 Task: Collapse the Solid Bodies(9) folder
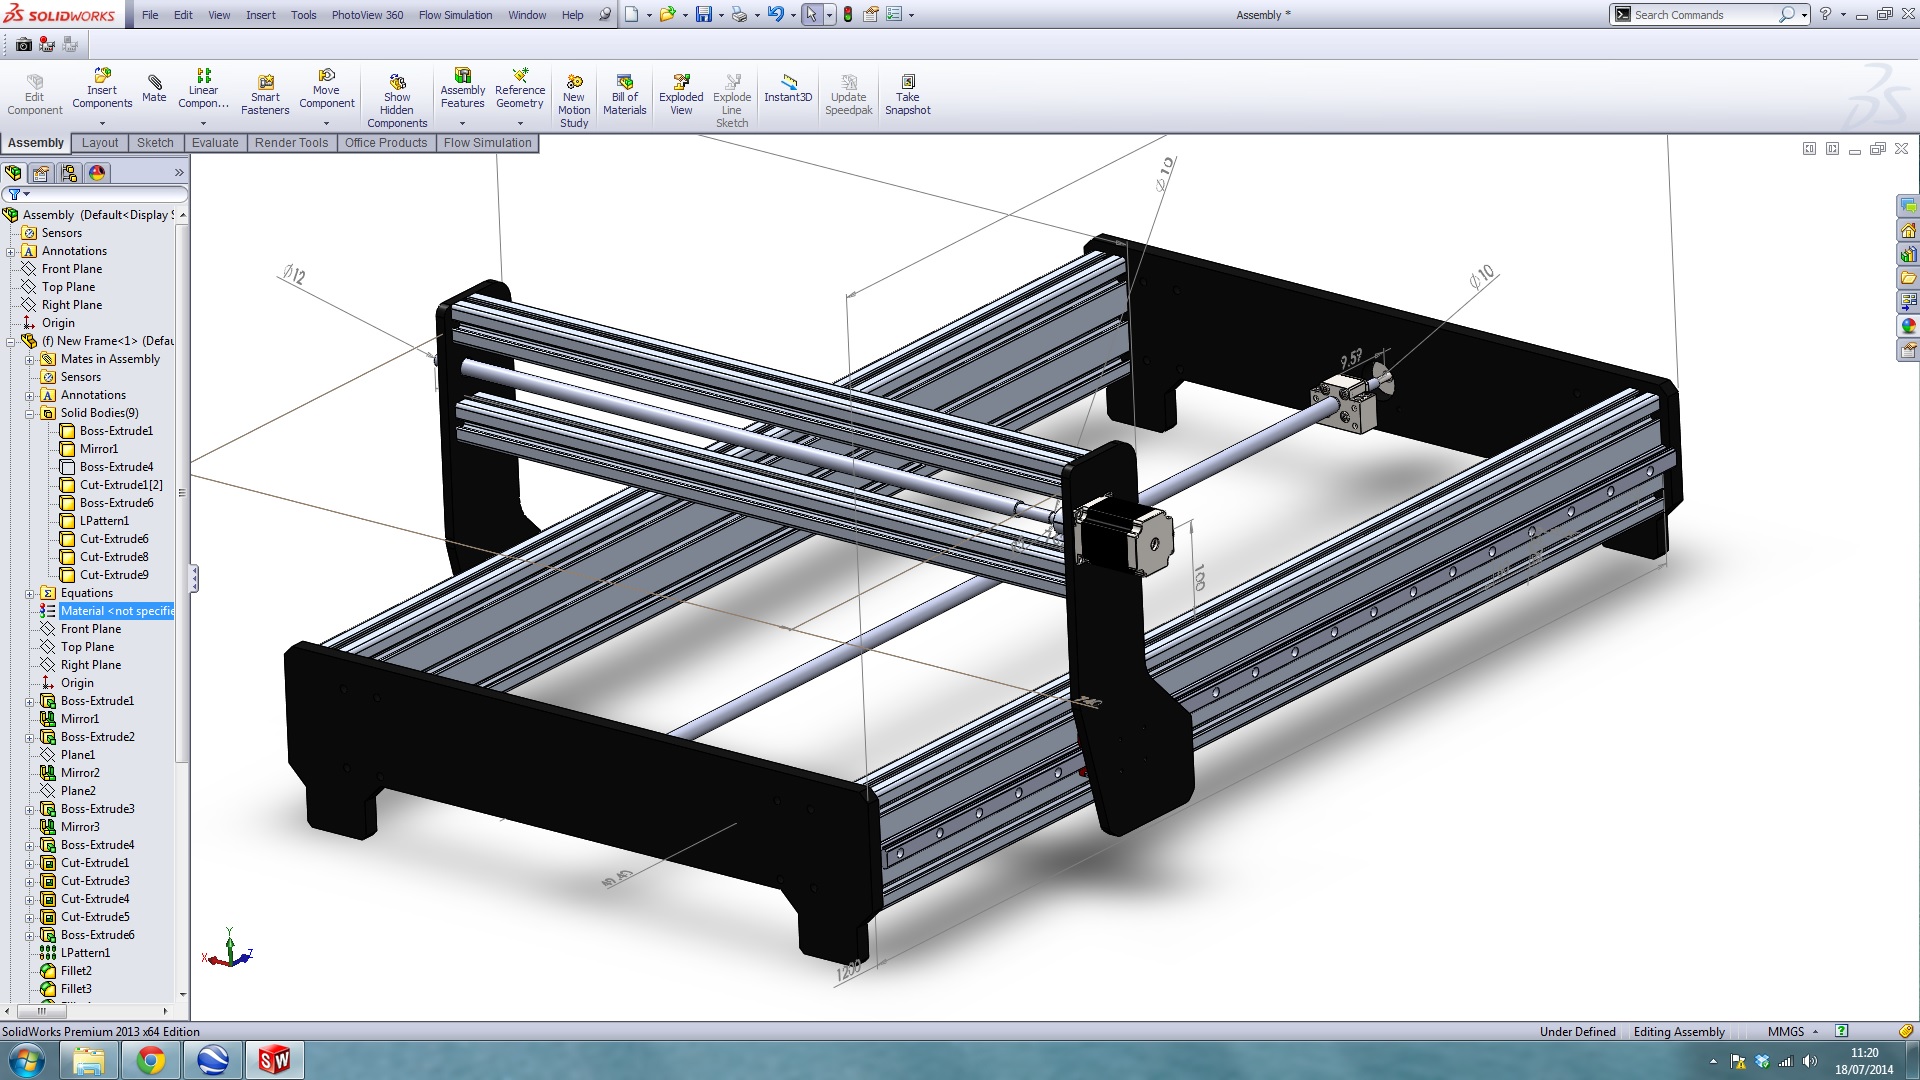click(30, 413)
